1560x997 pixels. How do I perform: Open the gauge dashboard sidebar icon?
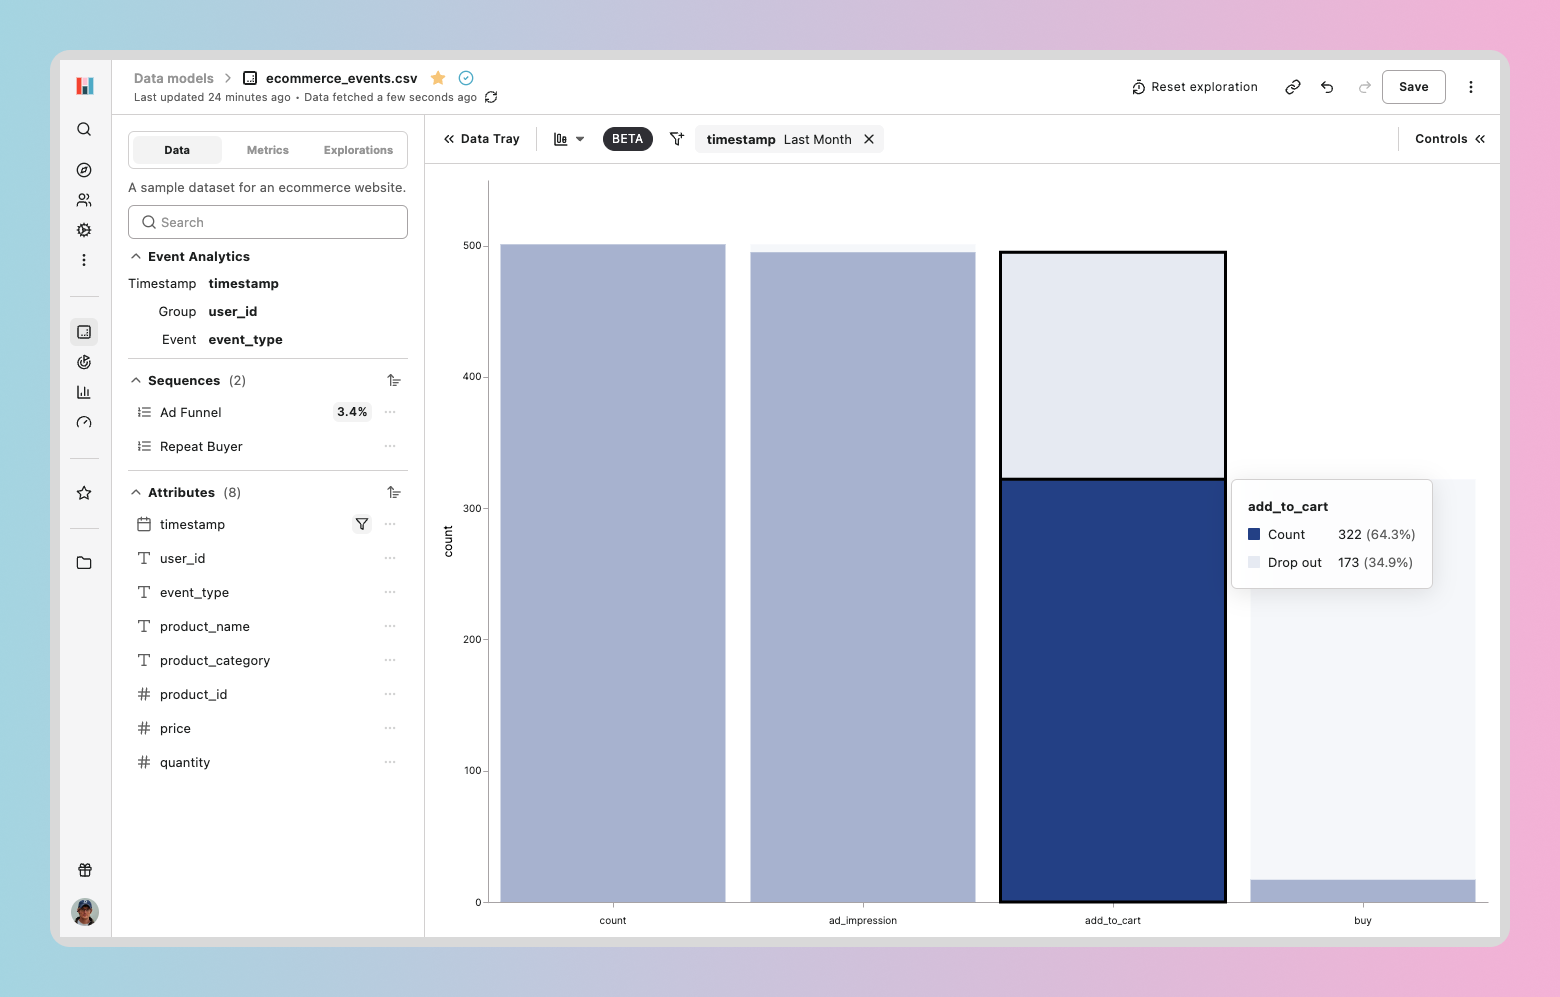pyautogui.click(x=84, y=422)
